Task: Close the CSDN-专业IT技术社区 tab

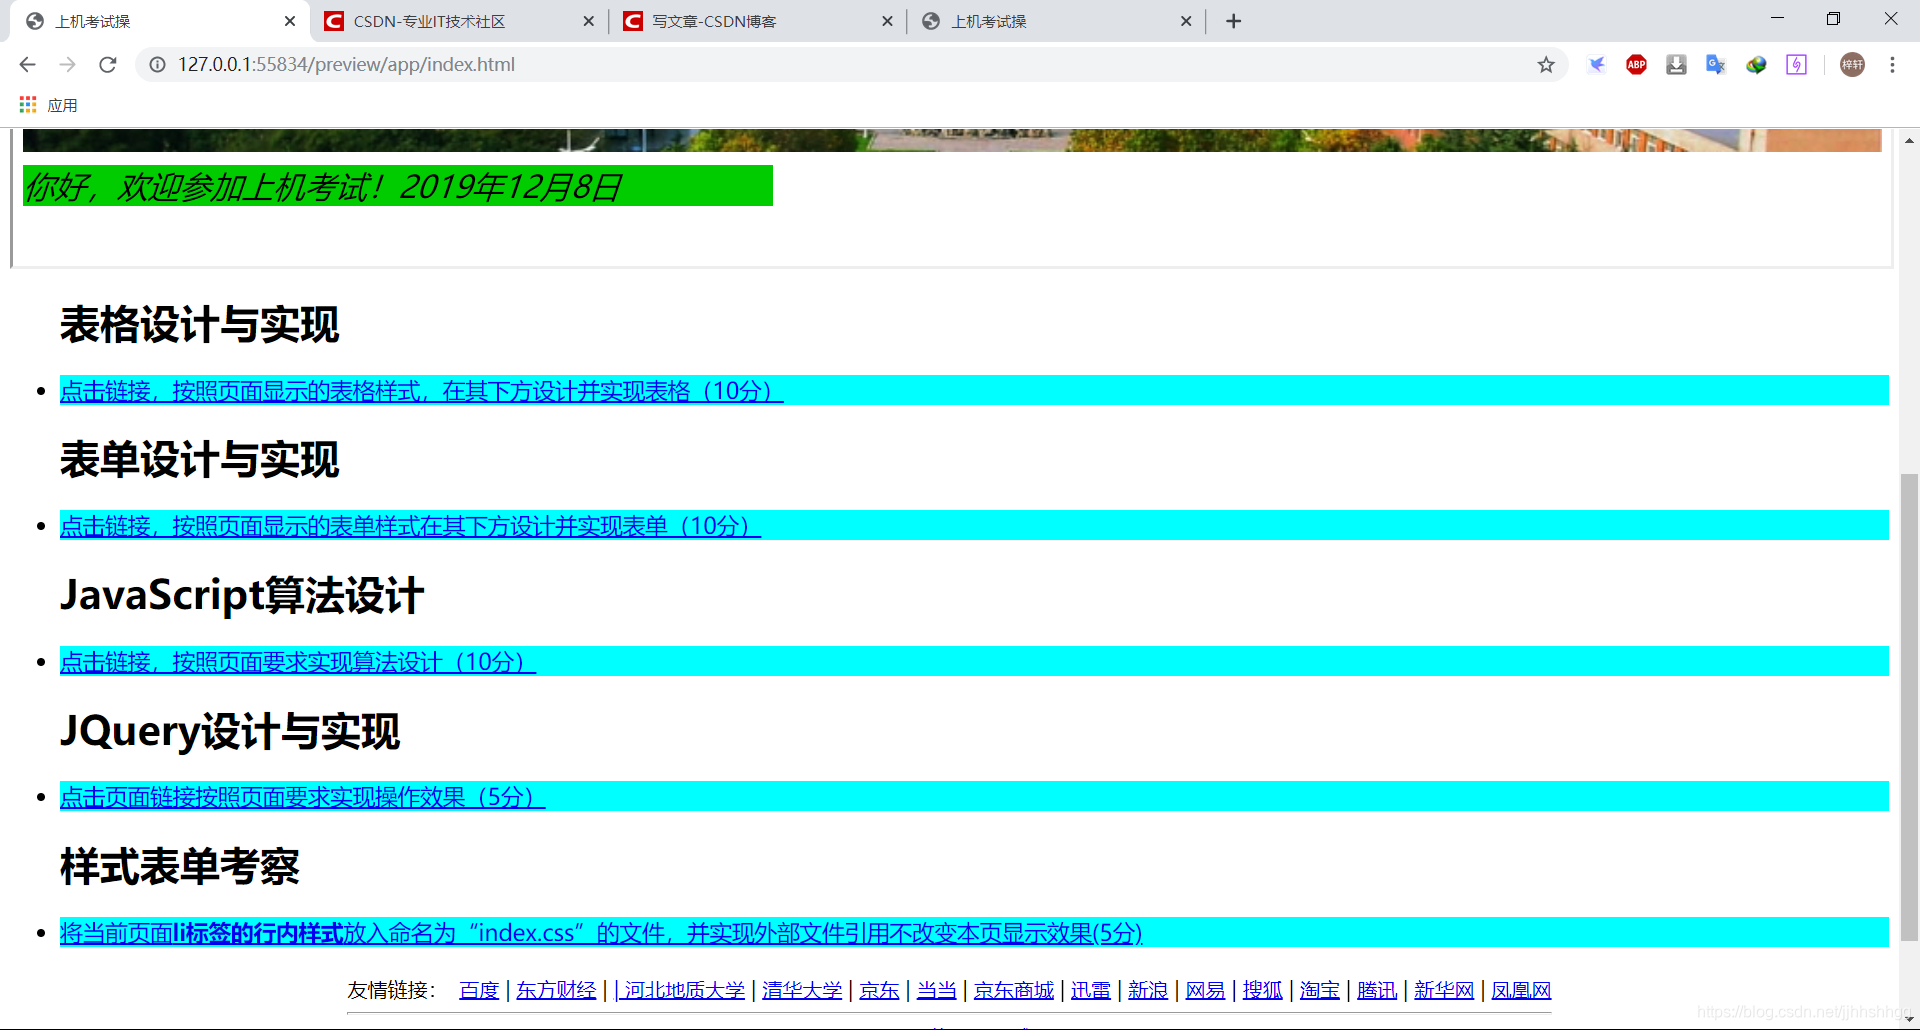Action: point(588,21)
